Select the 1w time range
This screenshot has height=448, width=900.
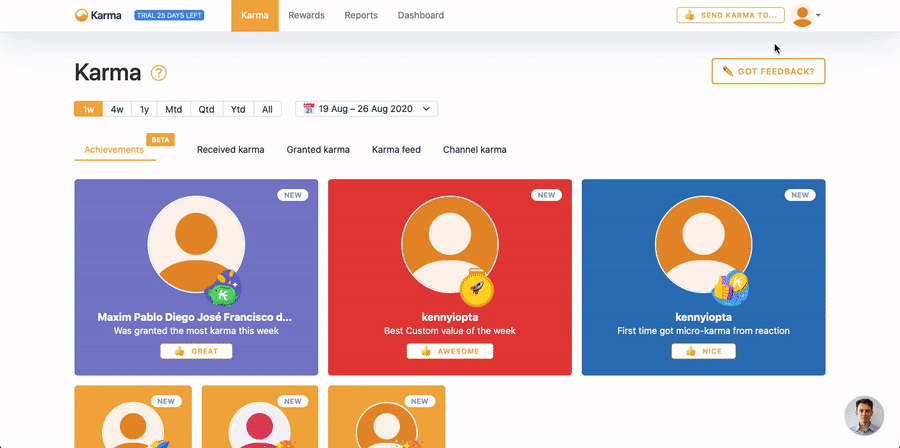tap(88, 109)
